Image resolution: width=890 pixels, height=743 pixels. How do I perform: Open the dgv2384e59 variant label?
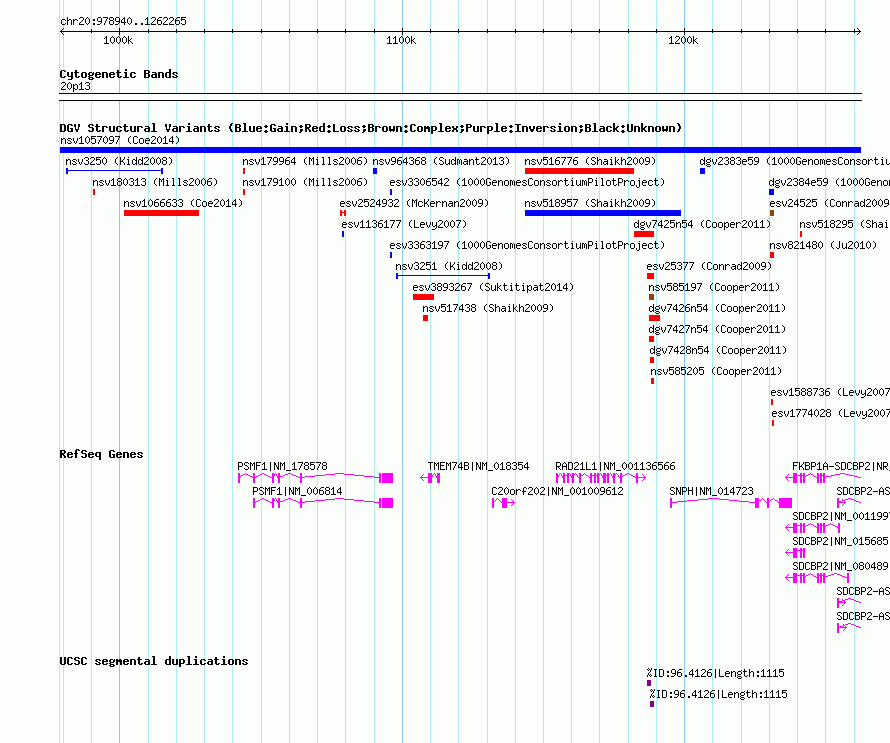[829, 182]
